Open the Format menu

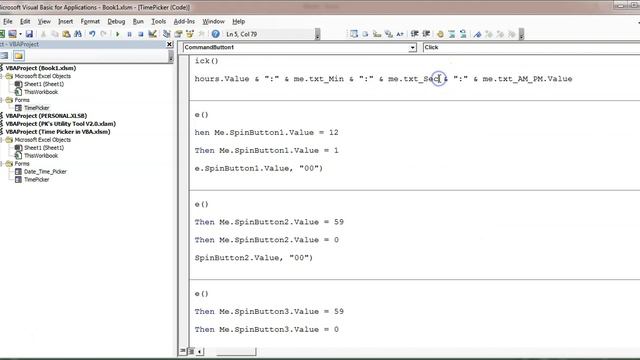pos(90,21)
